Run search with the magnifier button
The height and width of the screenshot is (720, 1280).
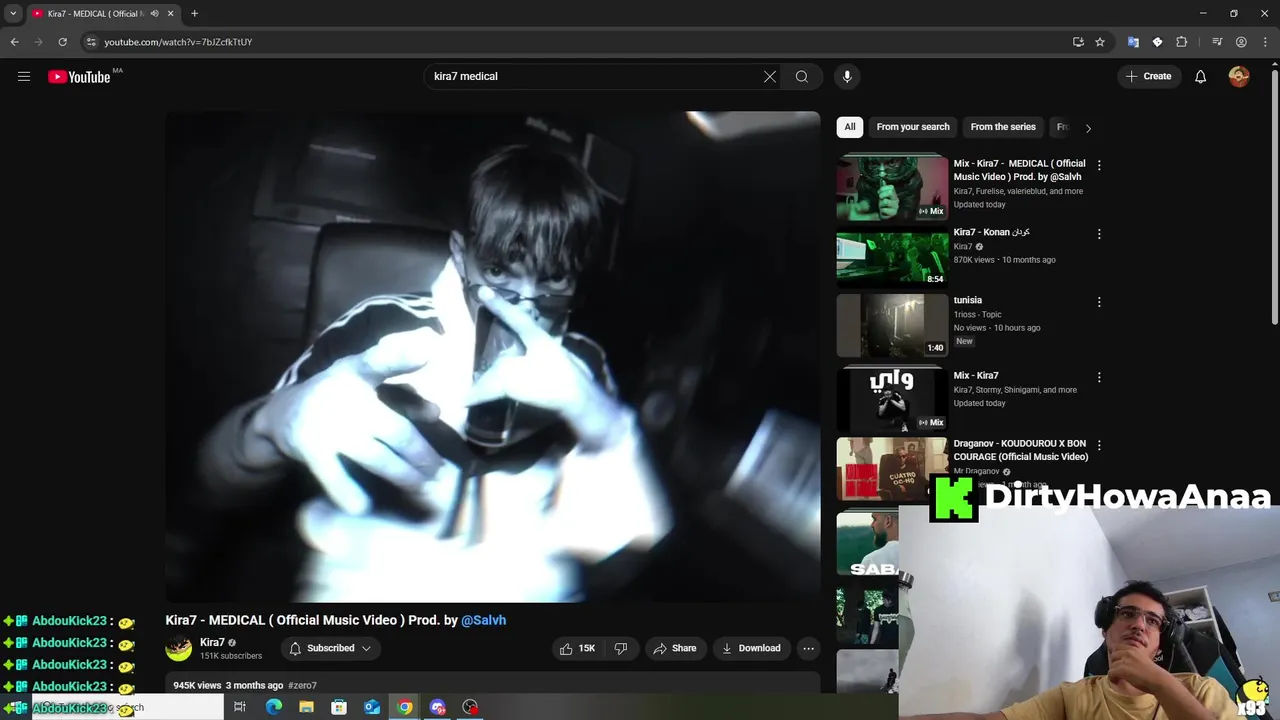click(802, 76)
